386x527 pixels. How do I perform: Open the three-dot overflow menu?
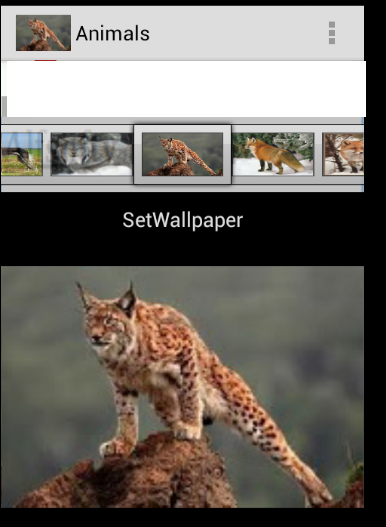[x=332, y=33]
